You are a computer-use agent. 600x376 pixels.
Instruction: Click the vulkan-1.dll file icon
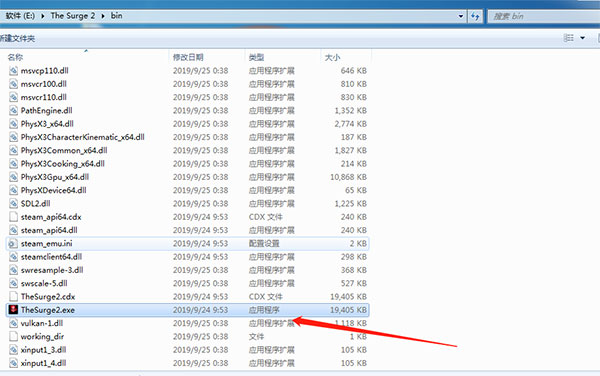point(13,323)
